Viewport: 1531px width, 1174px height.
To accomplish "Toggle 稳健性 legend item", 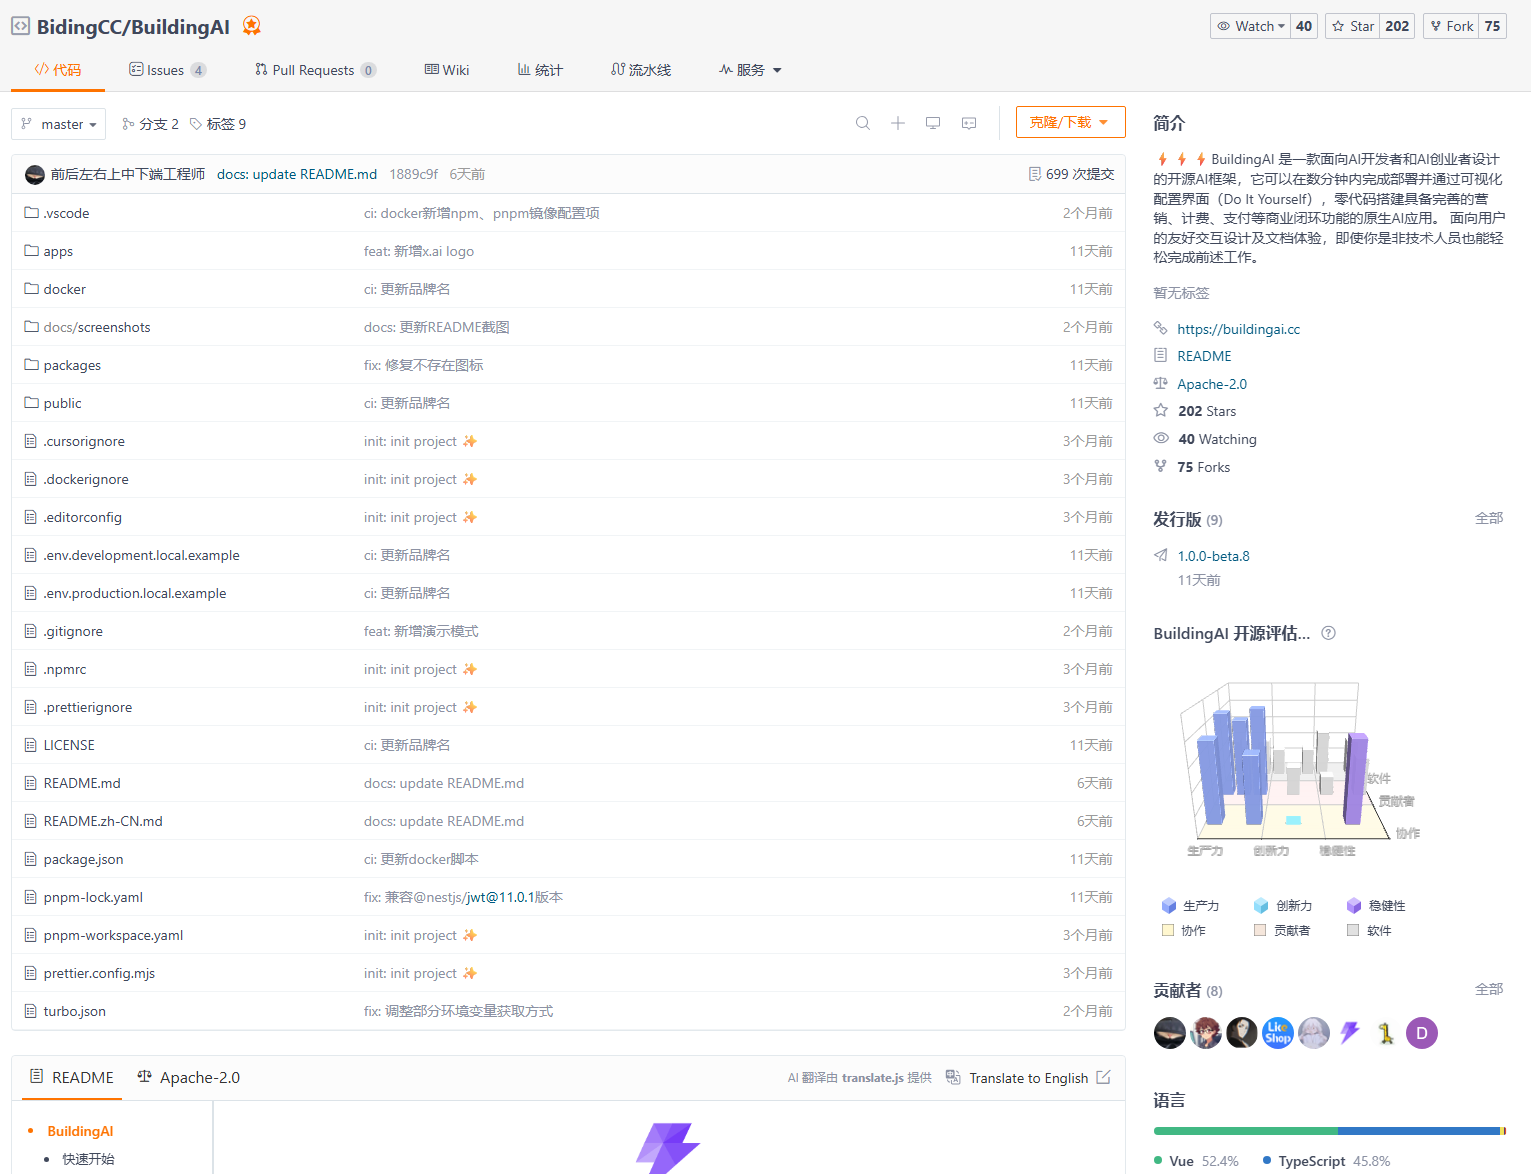I will pos(1376,905).
